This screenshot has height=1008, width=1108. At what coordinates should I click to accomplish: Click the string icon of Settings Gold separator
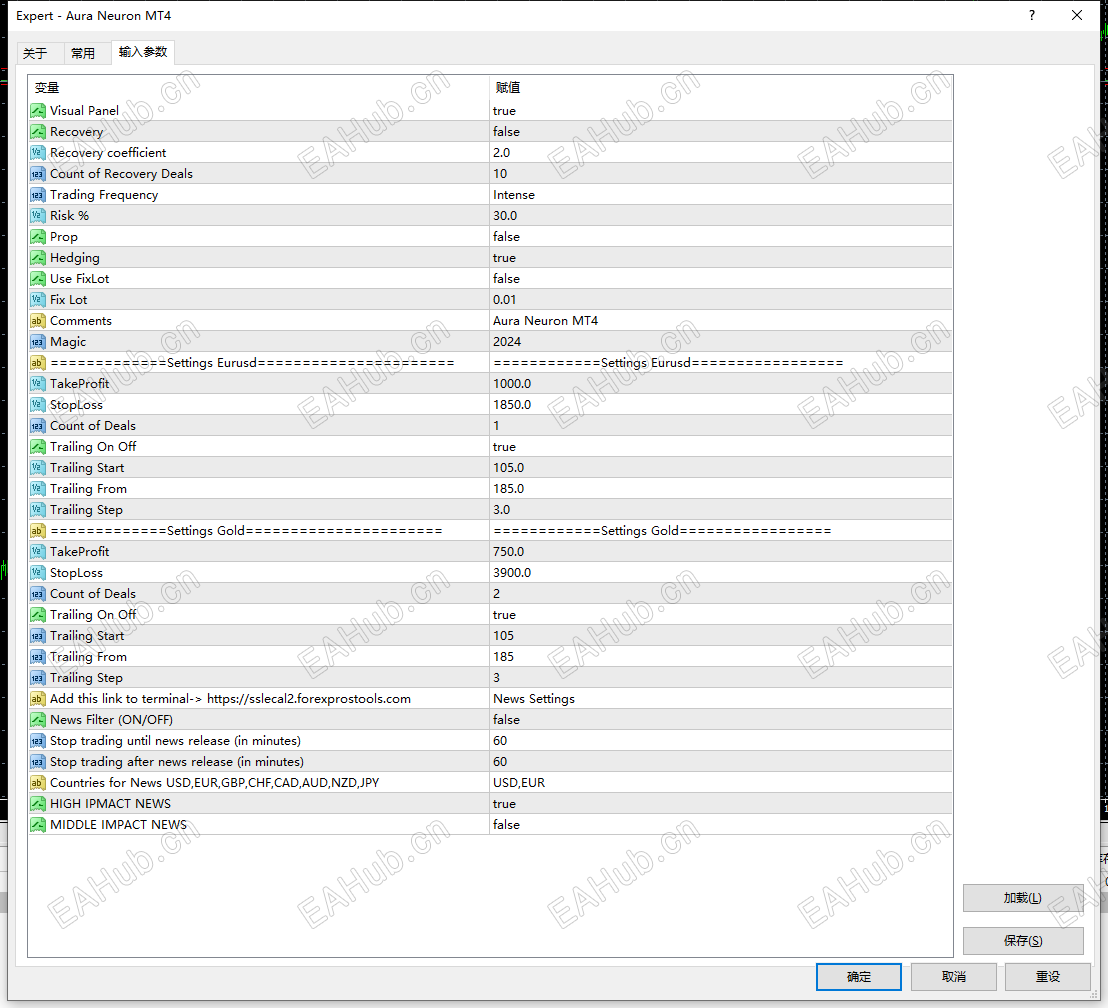click(38, 531)
